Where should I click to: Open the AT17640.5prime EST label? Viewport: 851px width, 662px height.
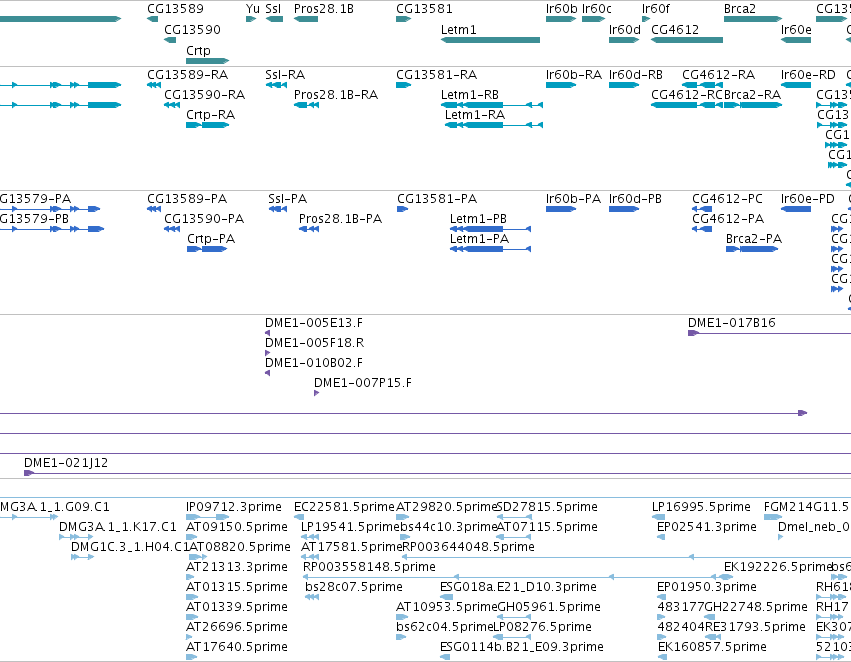click(x=237, y=647)
